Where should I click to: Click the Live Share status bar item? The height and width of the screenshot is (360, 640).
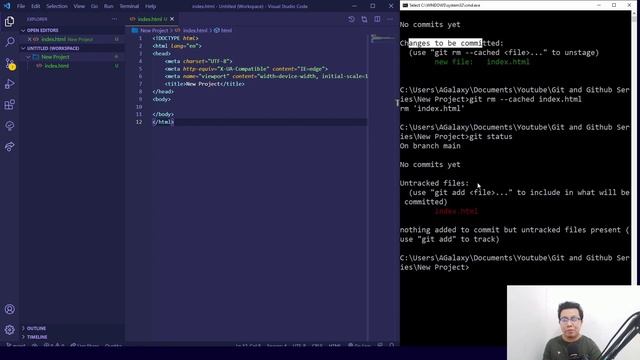point(84,345)
